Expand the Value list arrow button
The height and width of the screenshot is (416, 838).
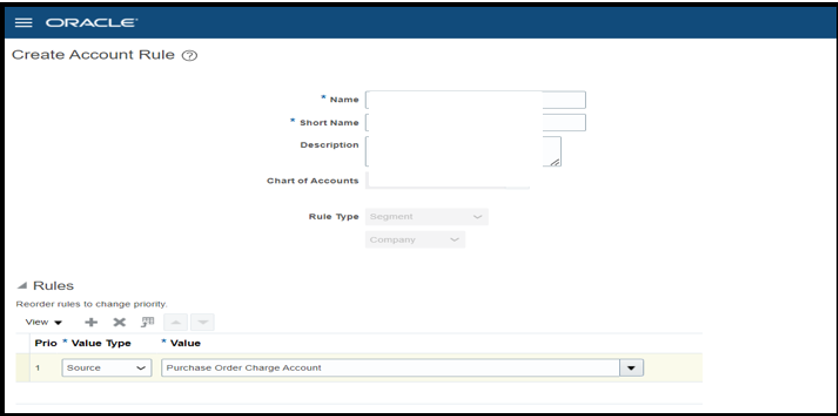coord(631,368)
